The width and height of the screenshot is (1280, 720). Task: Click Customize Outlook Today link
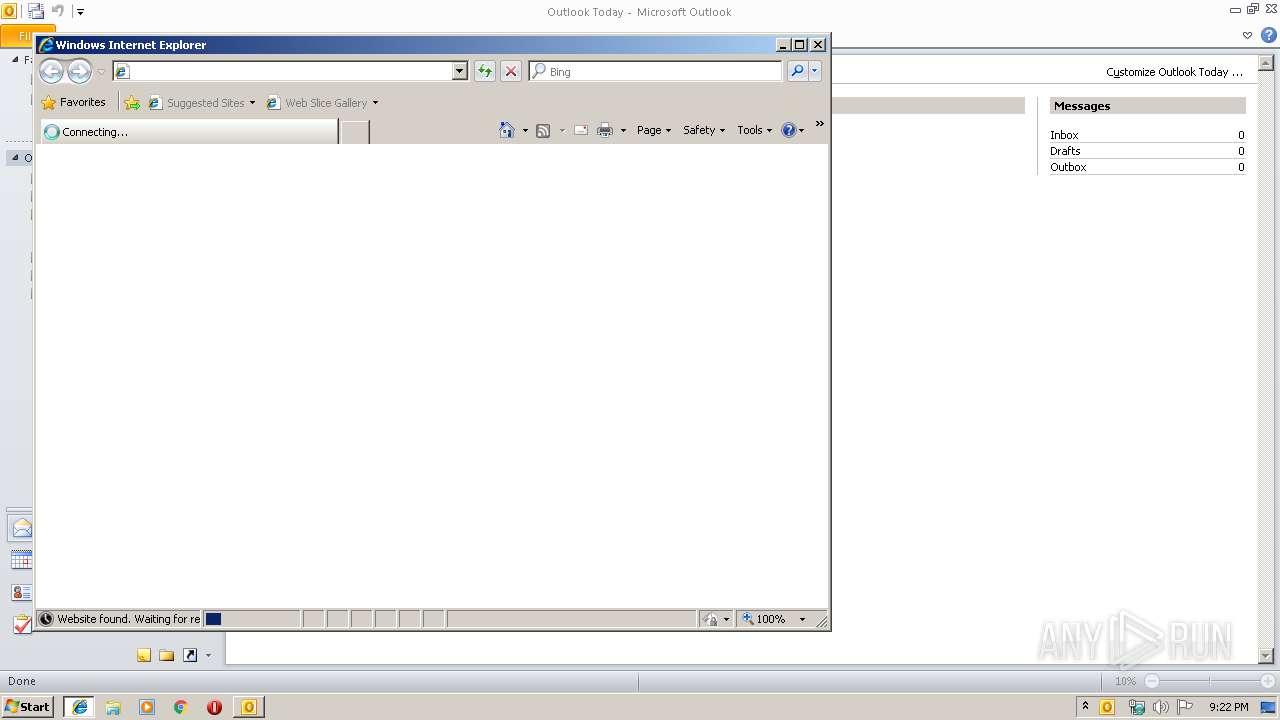[1174, 72]
